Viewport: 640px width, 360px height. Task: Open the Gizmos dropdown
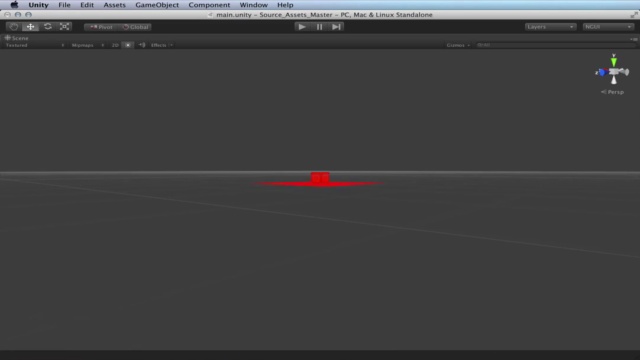[x=458, y=45]
